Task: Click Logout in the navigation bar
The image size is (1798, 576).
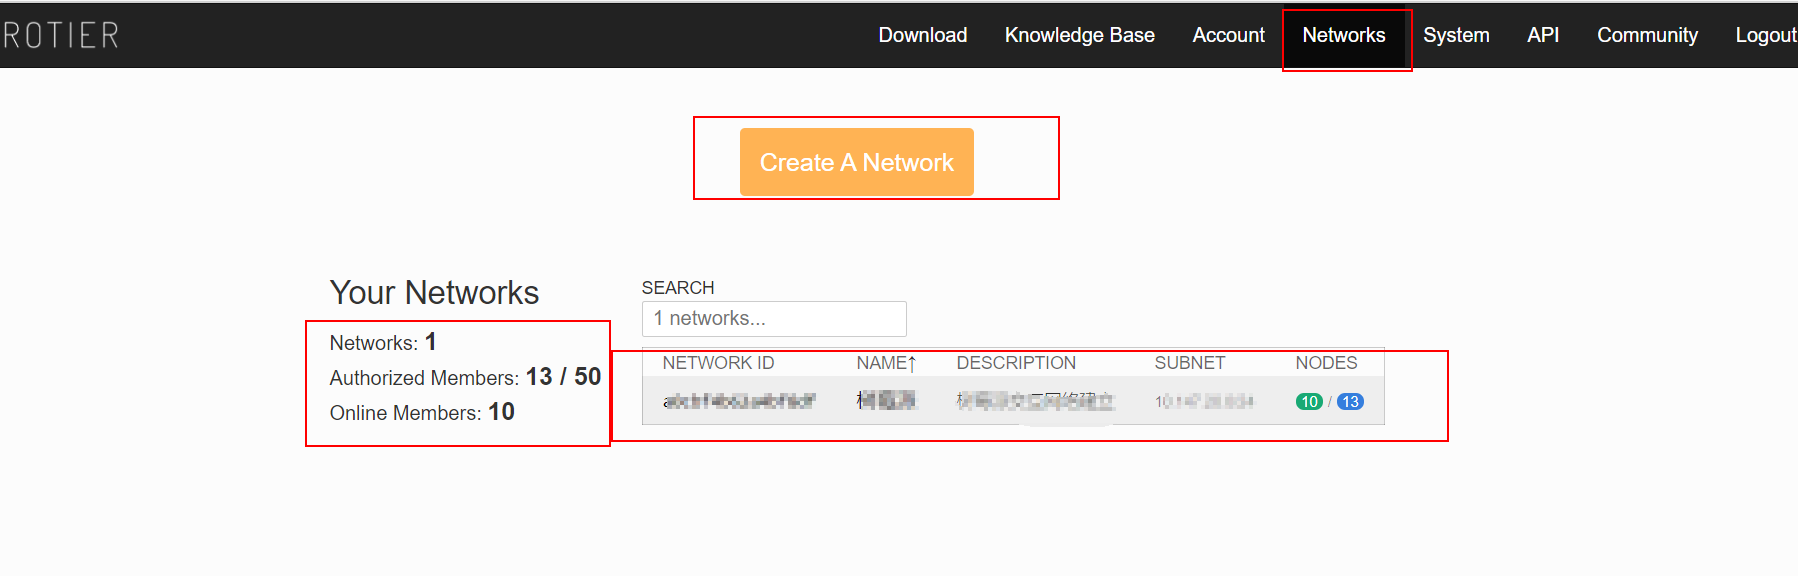Action: click(1766, 35)
